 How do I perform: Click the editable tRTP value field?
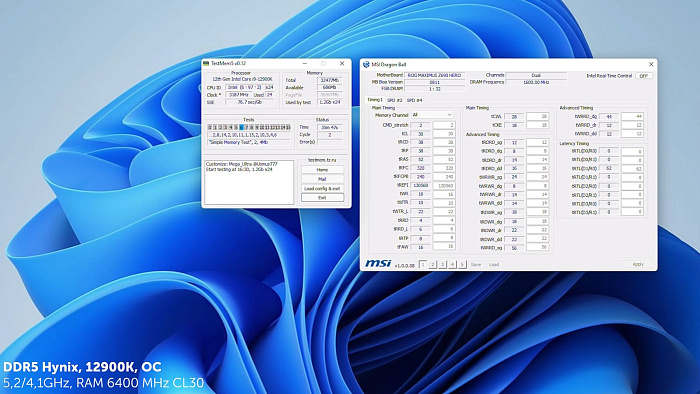point(444,238)
